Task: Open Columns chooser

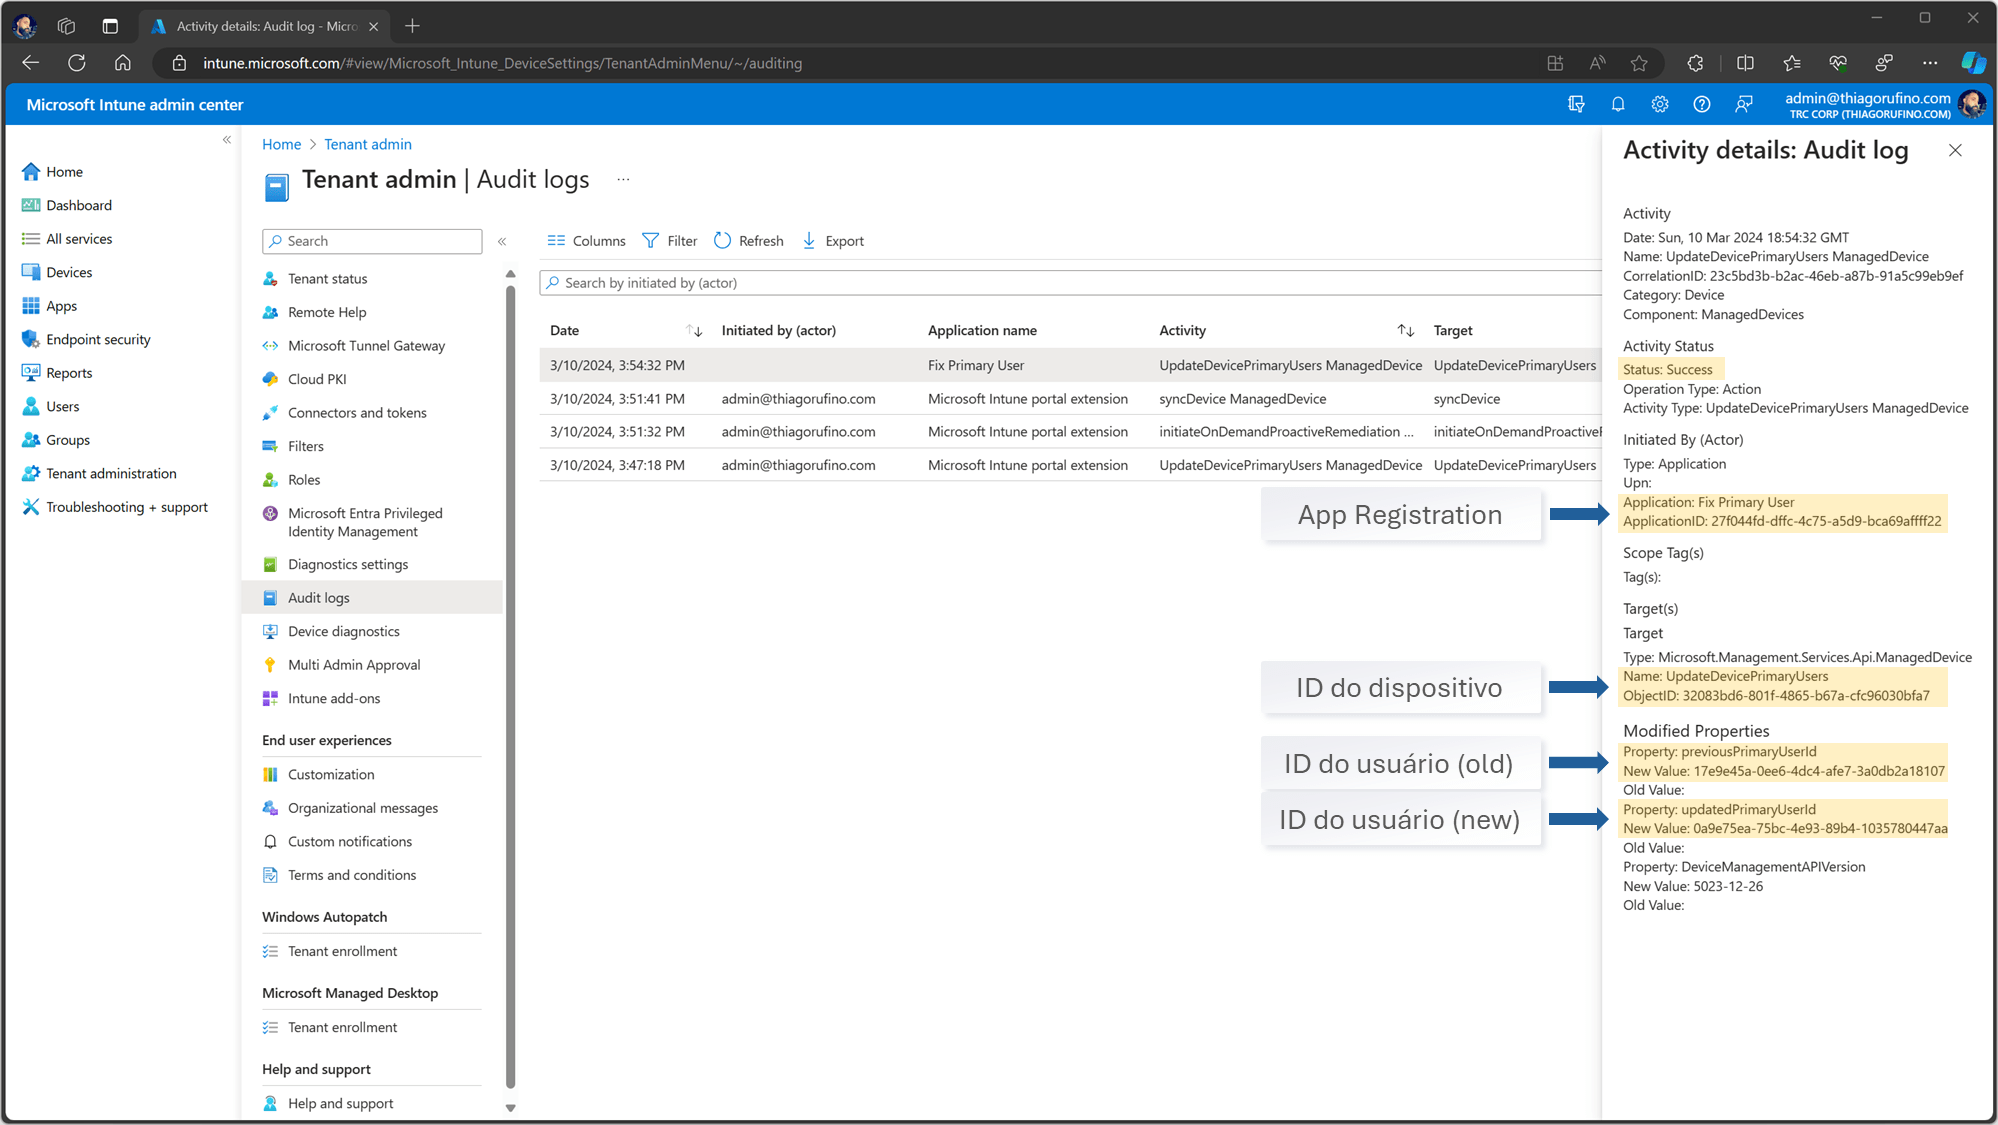Action: pos(587,241)
